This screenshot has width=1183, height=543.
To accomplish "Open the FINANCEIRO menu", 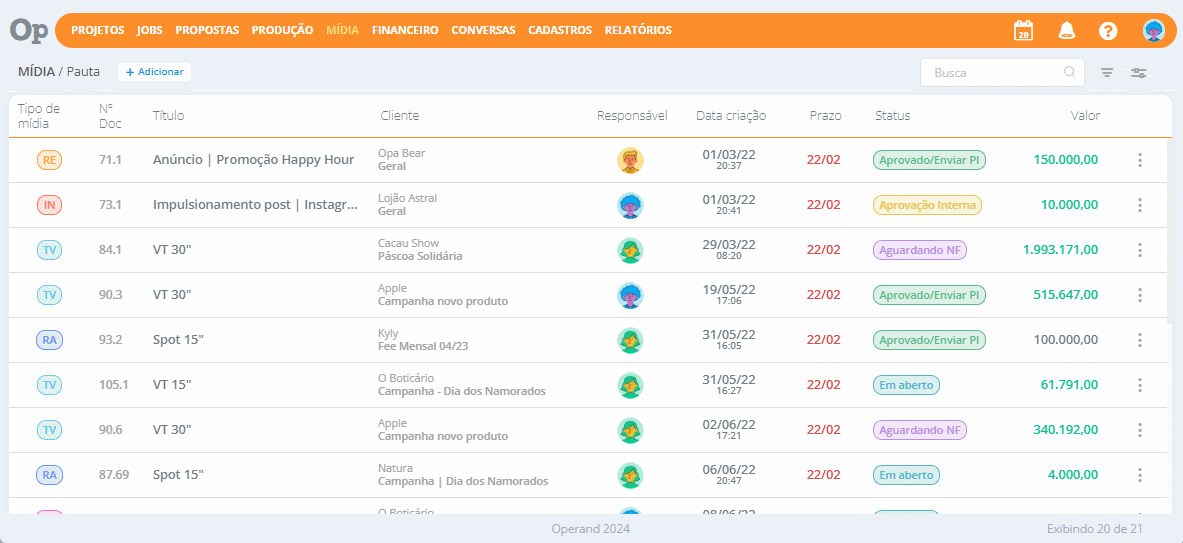I will 405,31.
